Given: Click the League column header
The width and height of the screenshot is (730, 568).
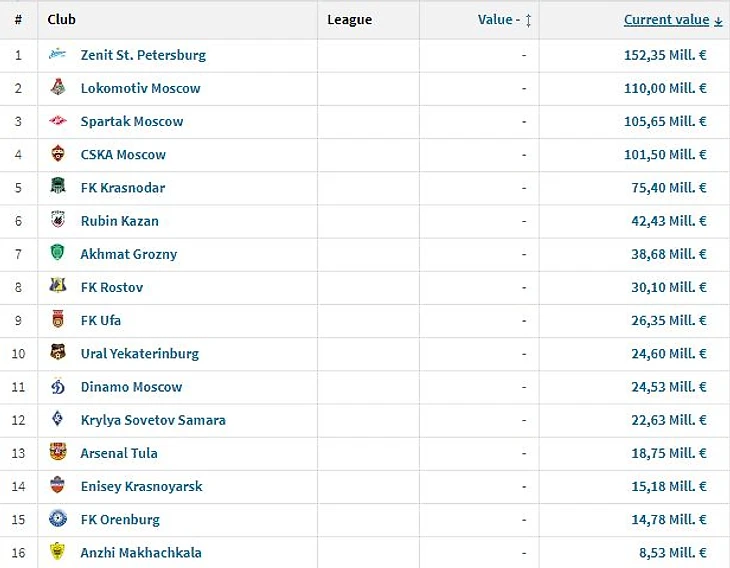Looking at the screenshot, I should pyautogui.click(x=349, y=20).
